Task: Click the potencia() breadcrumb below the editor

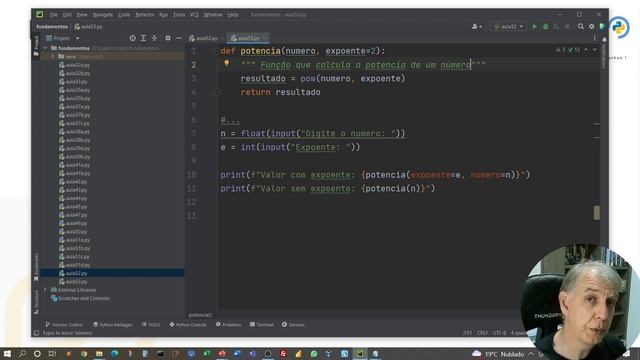Action: pos(200,315)
